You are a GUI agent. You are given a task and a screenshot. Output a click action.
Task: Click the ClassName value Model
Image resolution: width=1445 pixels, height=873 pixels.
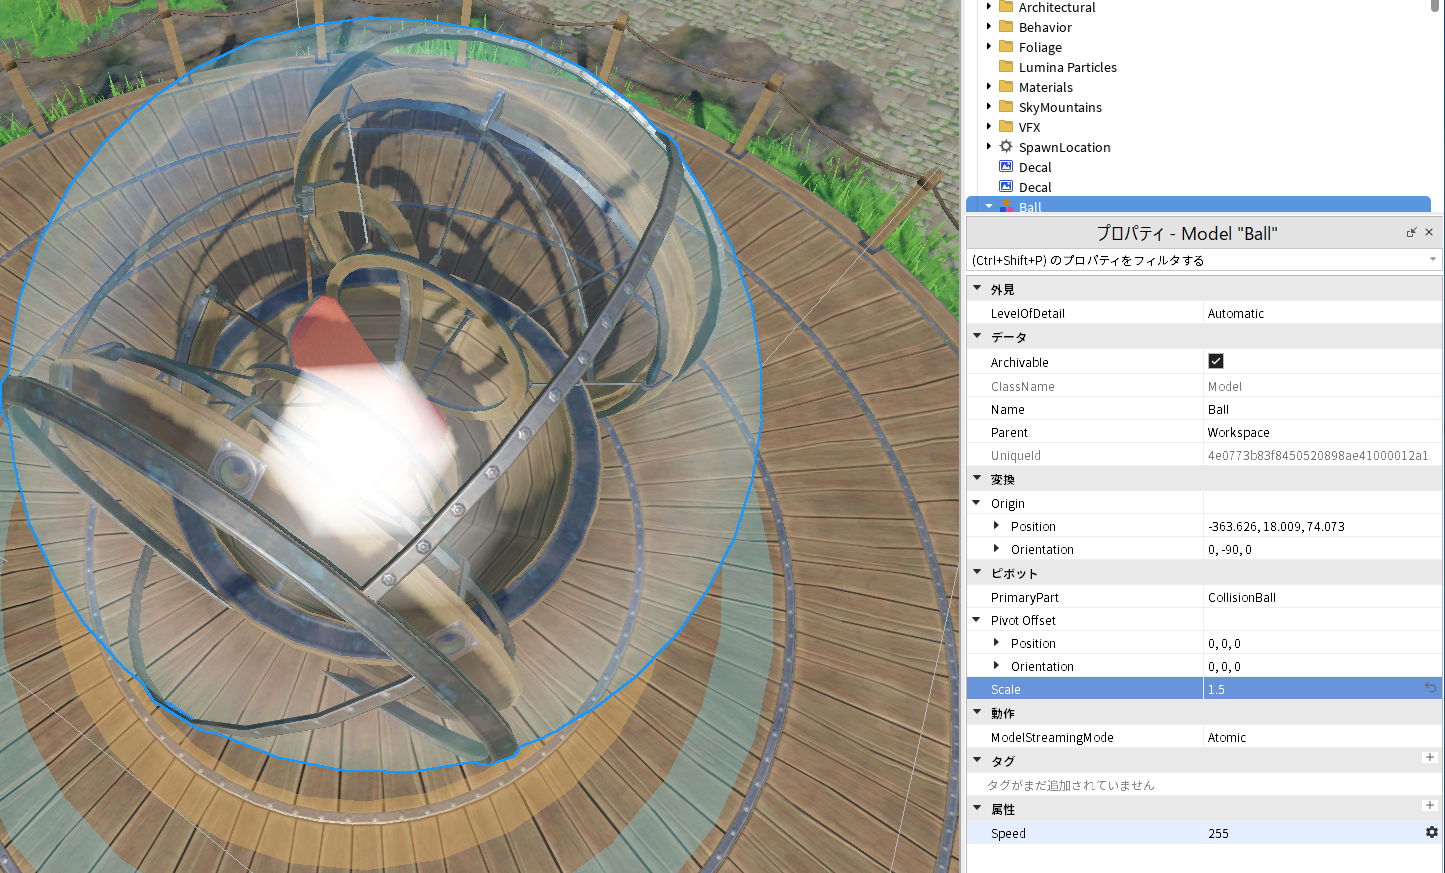point(1225,386)
